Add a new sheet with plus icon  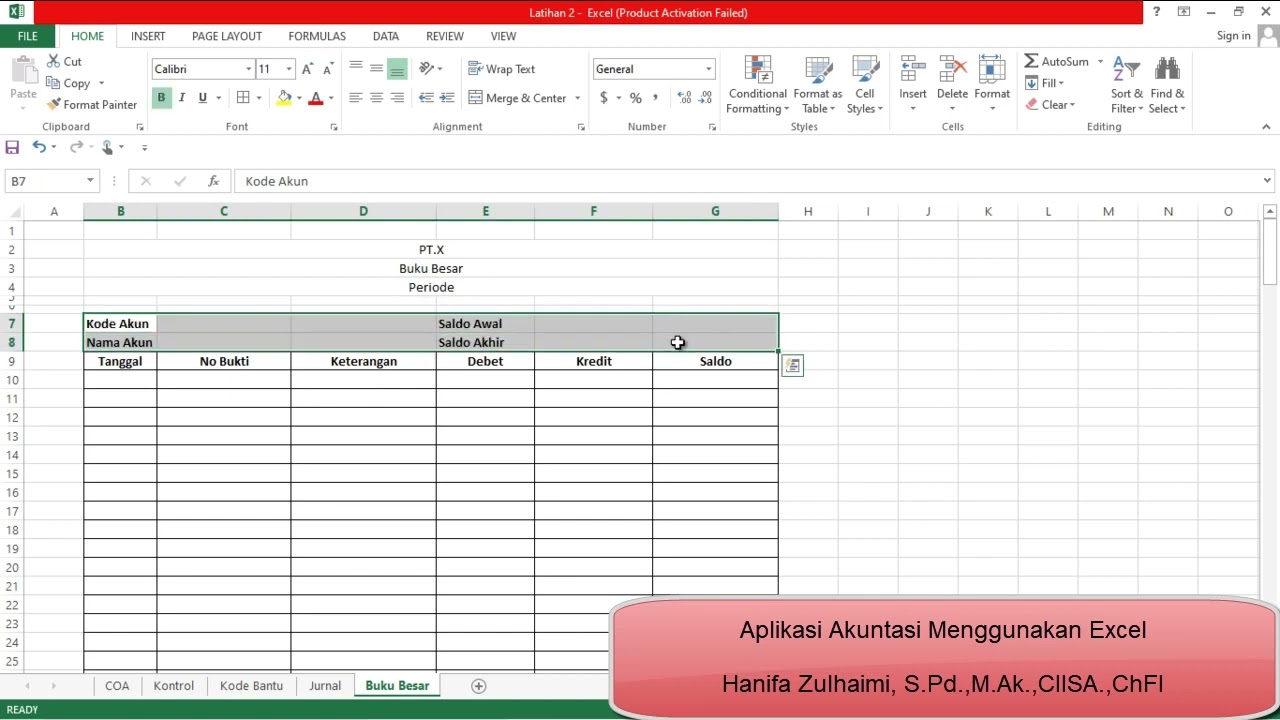click(478, 686)
